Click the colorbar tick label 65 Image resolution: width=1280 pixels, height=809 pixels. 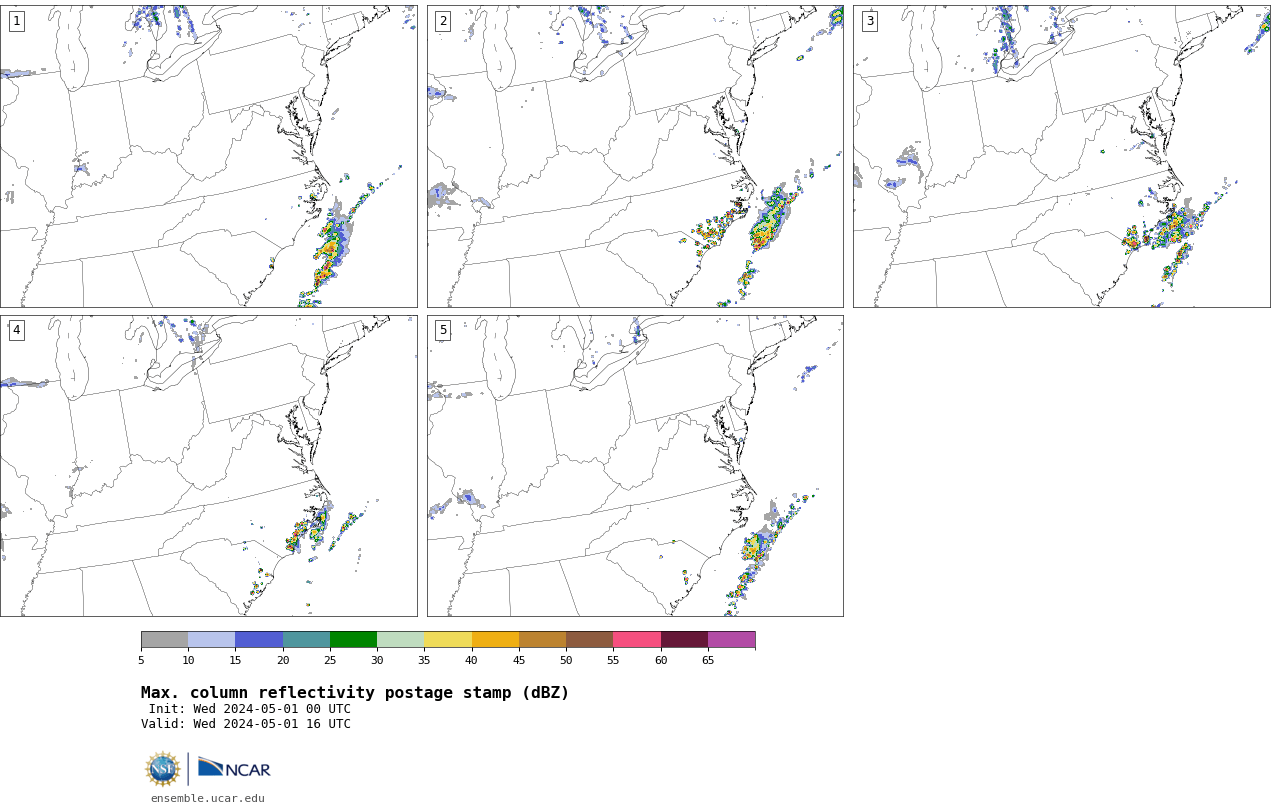click(x=708, y=660)
